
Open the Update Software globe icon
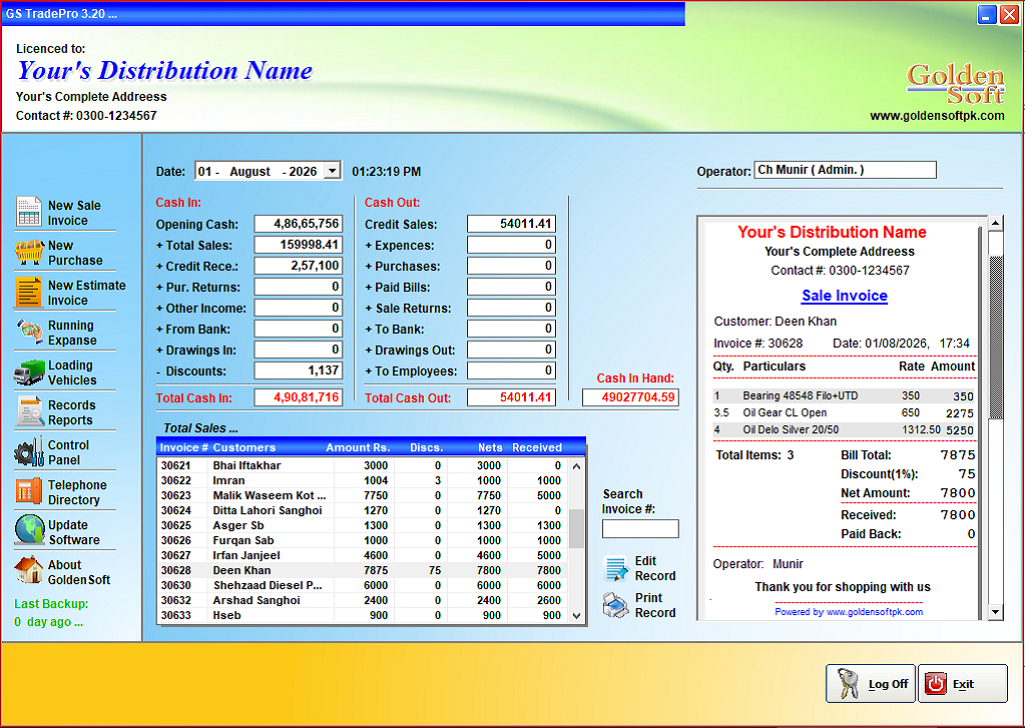(x=29, y=530)
